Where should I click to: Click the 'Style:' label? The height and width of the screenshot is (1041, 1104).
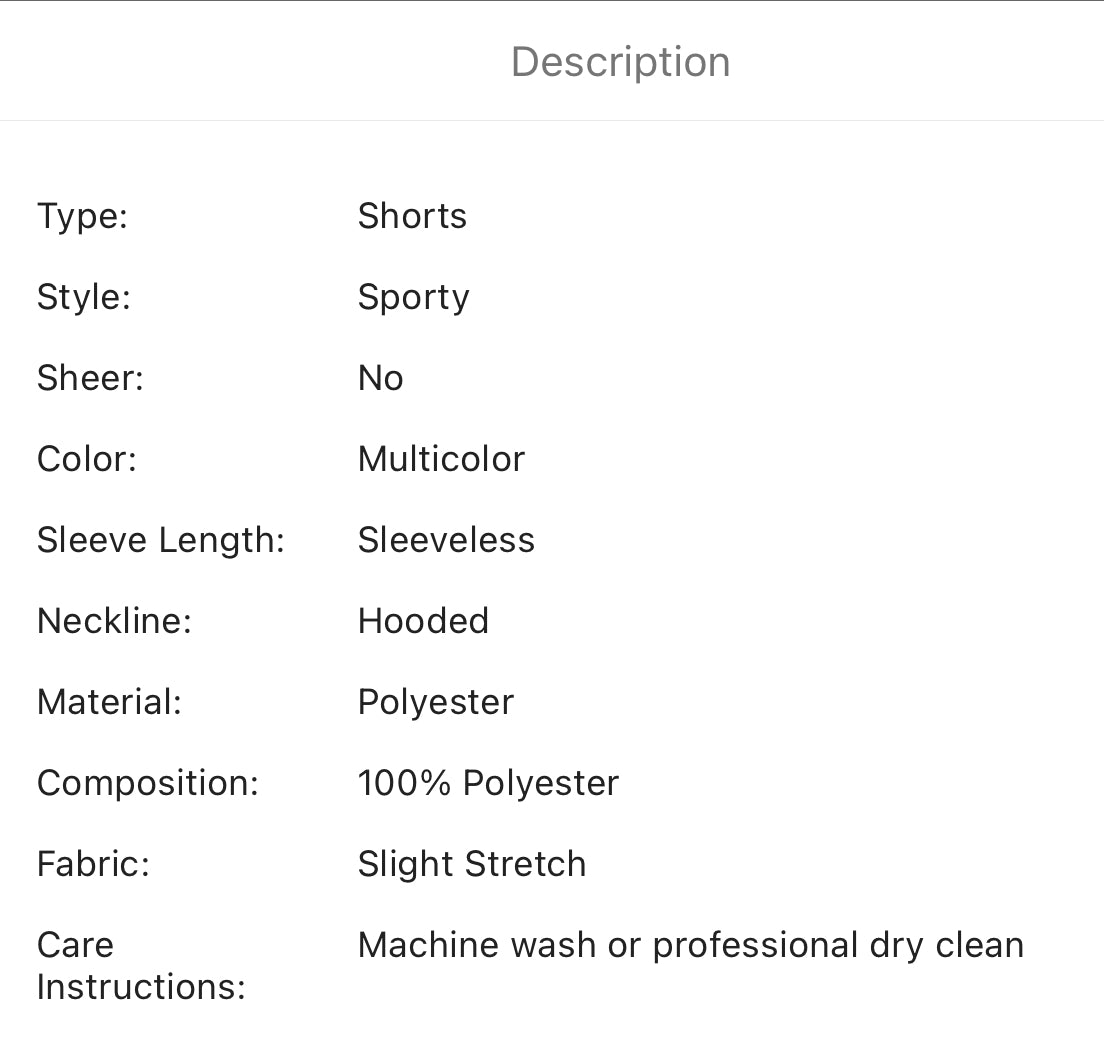[x=84, y=297]
